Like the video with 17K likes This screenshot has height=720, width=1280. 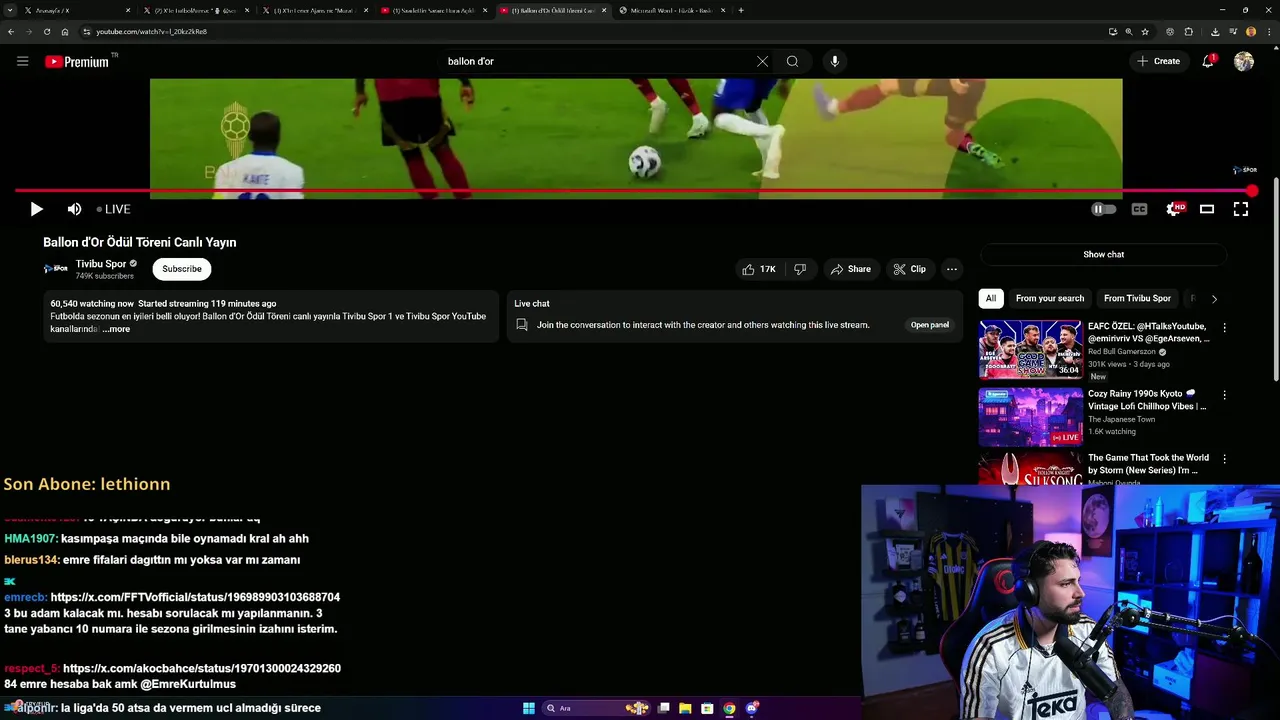[759, 269]
